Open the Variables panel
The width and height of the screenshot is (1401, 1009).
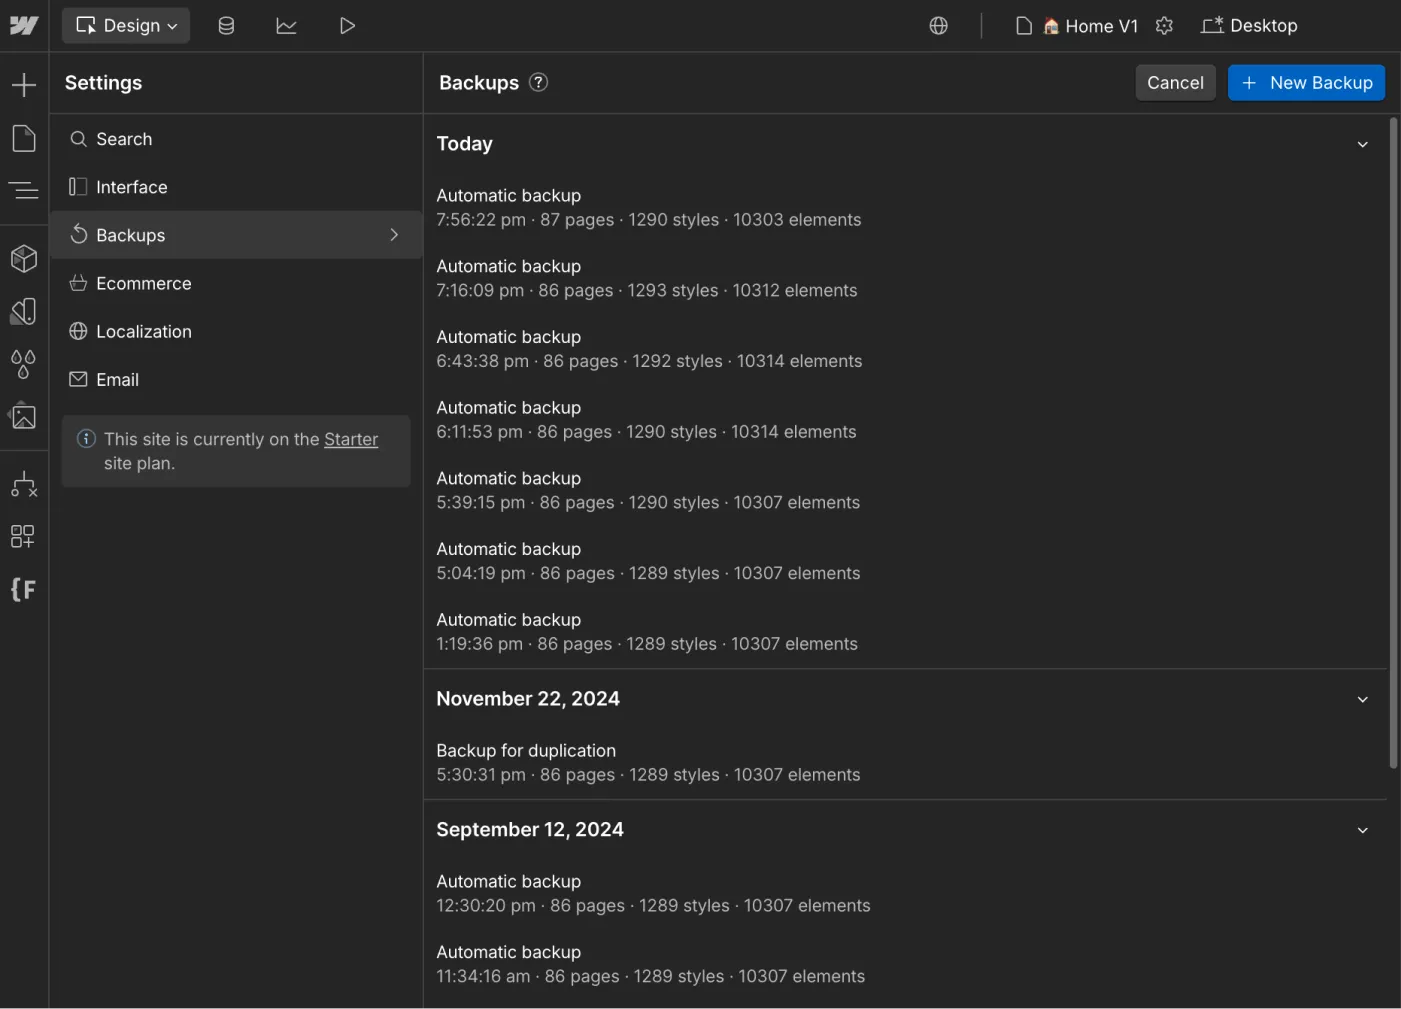[24, 365]
